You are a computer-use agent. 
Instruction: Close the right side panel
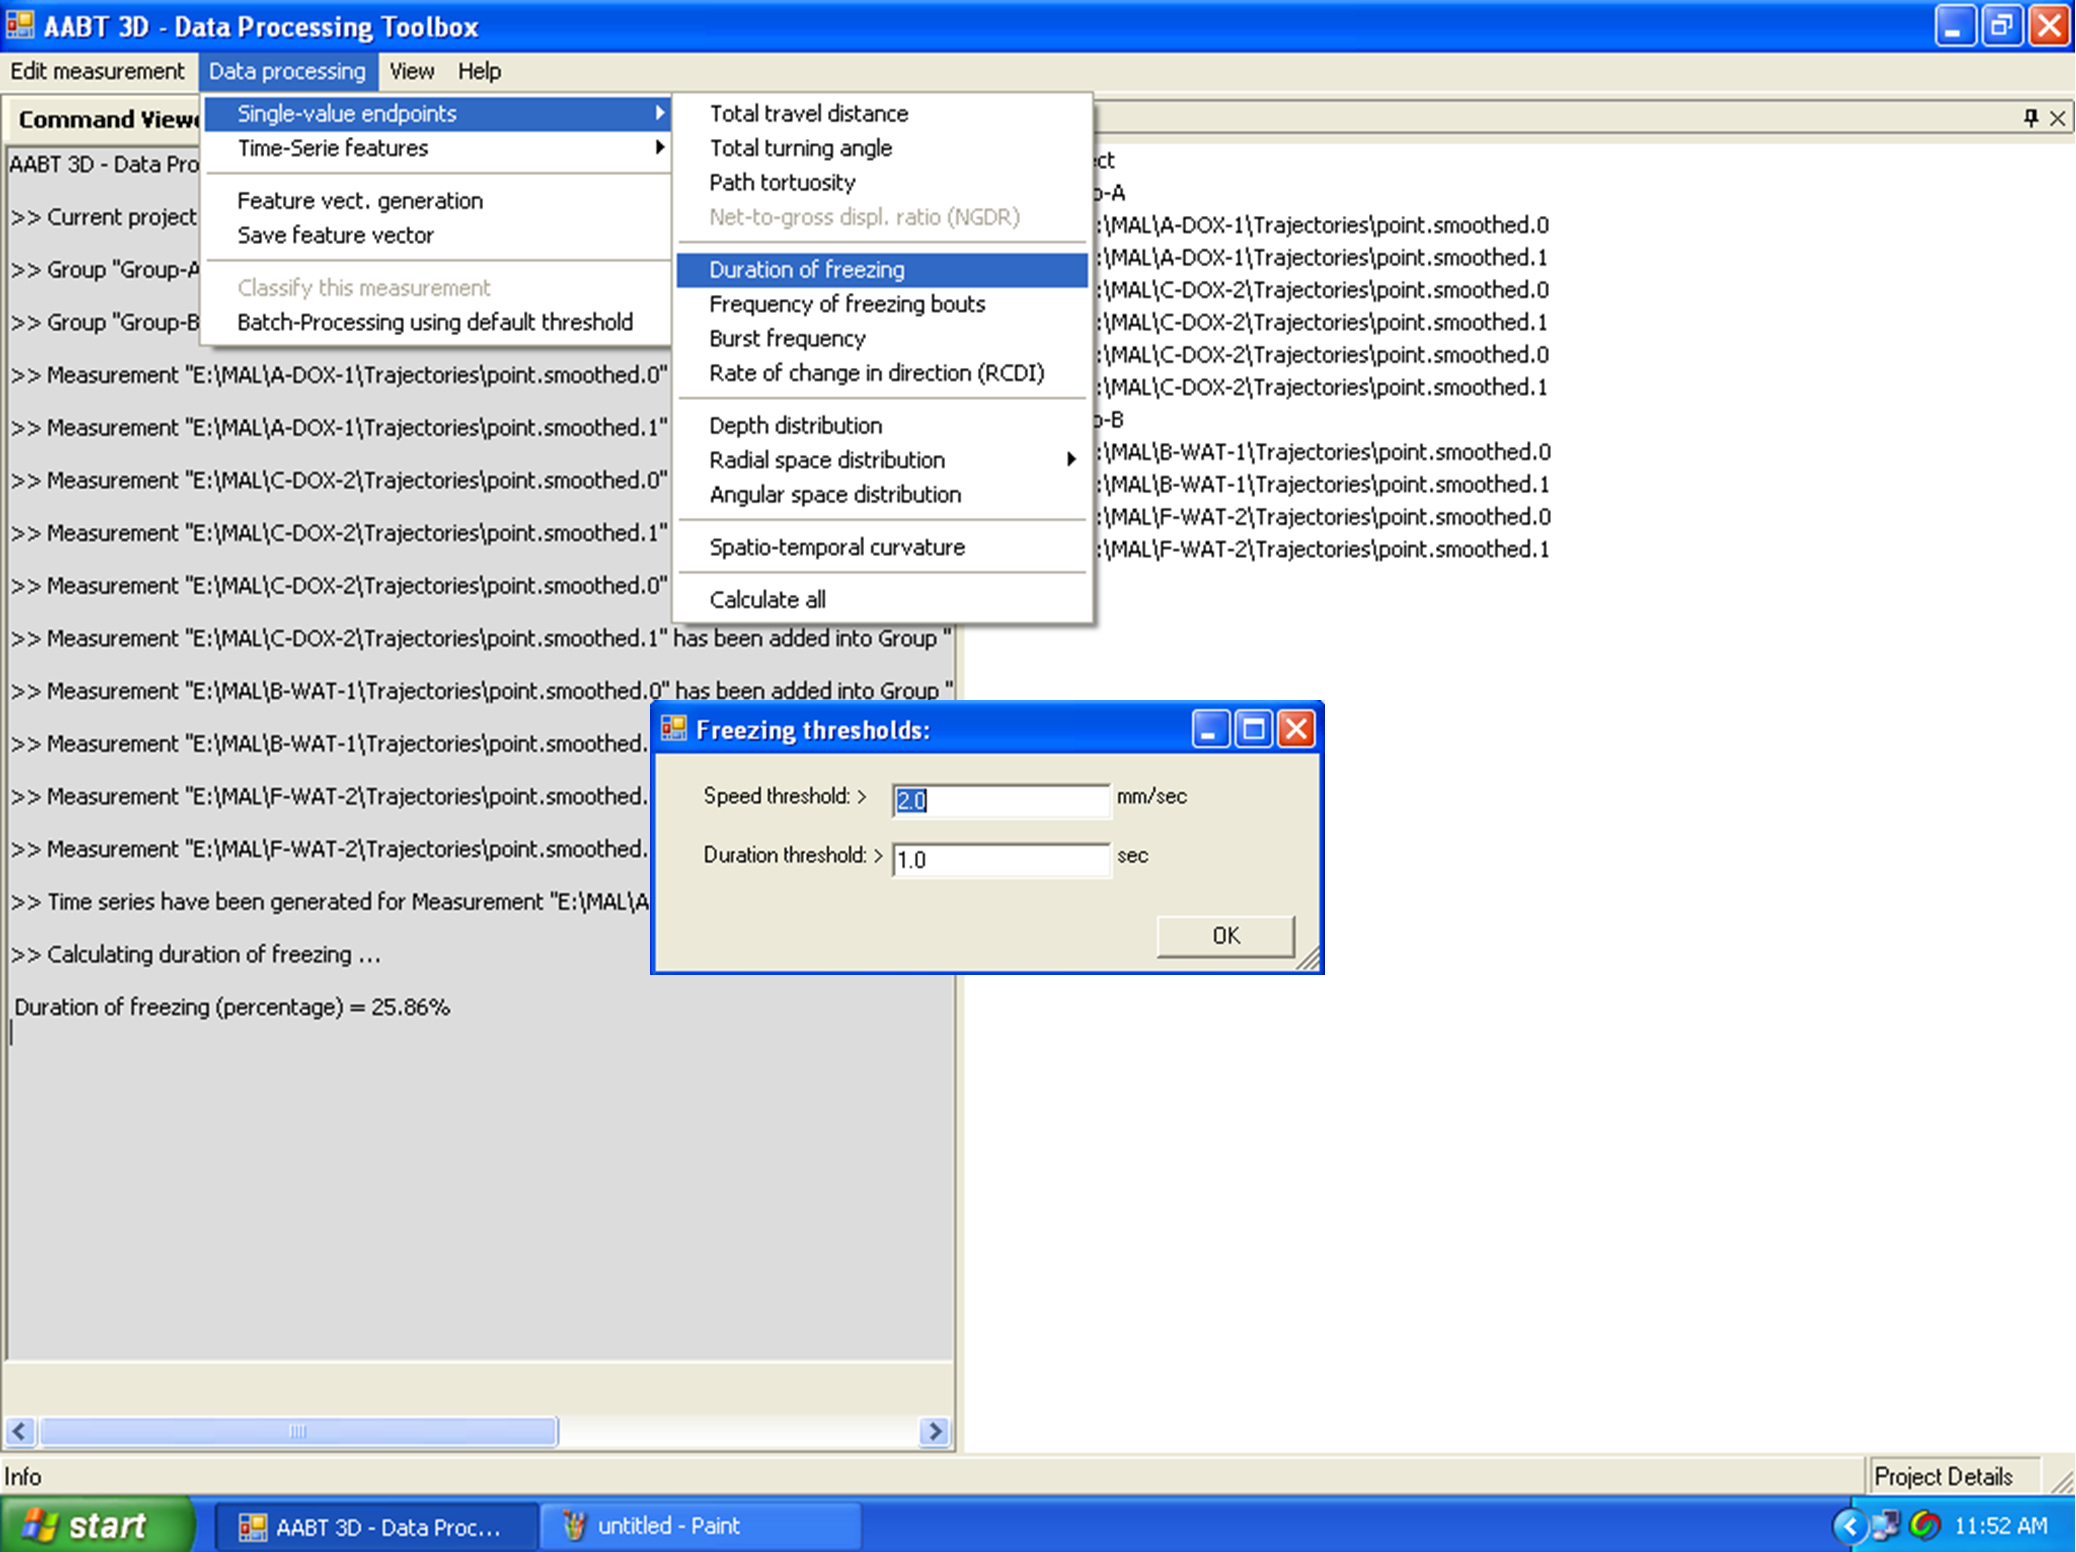pyautogui.click(x=2057, y=118)
